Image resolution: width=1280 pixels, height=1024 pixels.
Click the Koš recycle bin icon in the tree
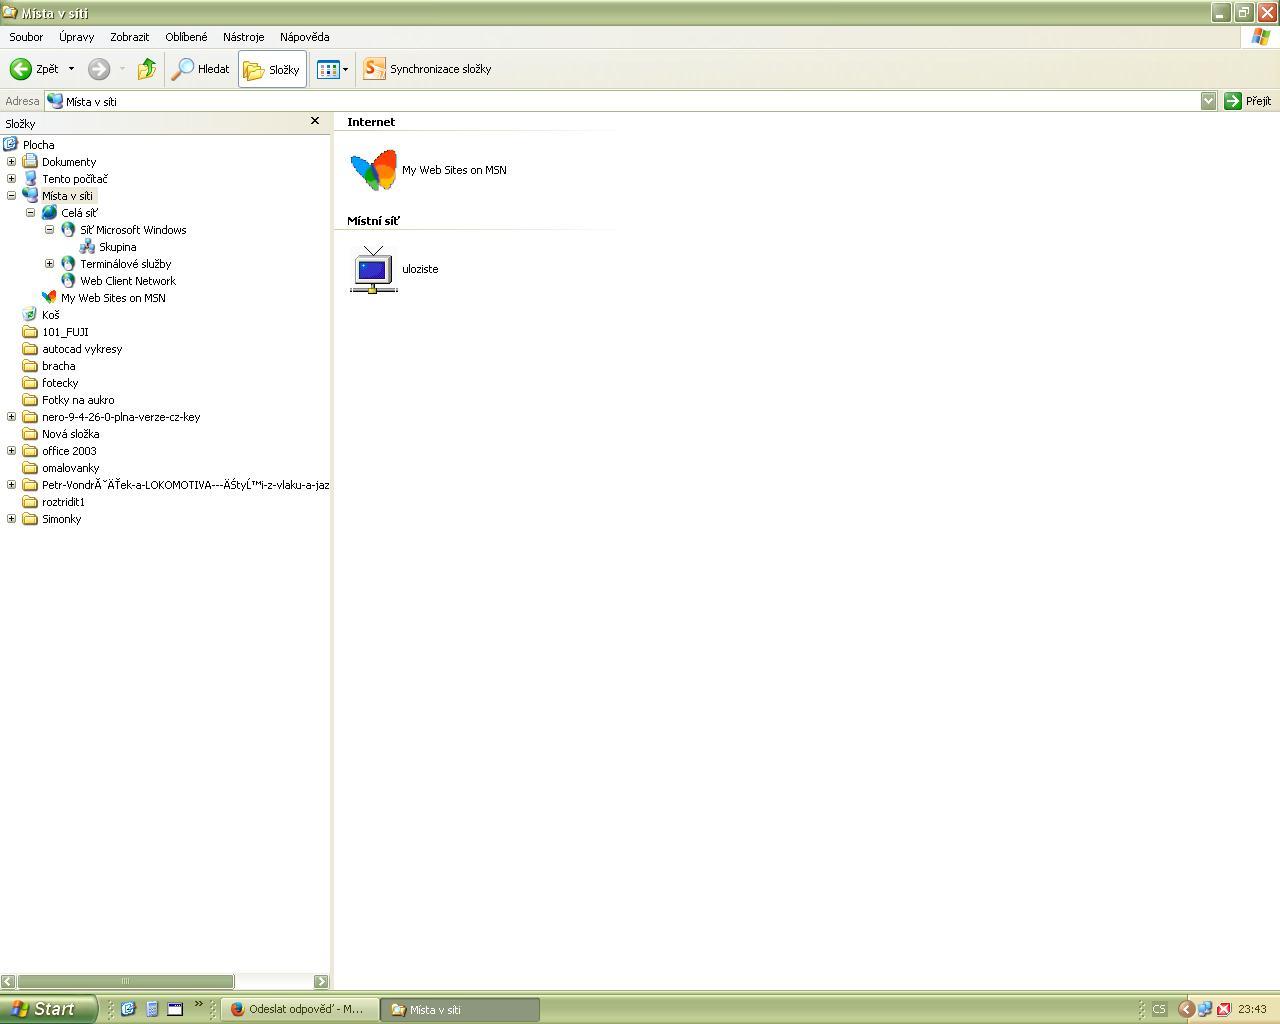tap(30, 315)
